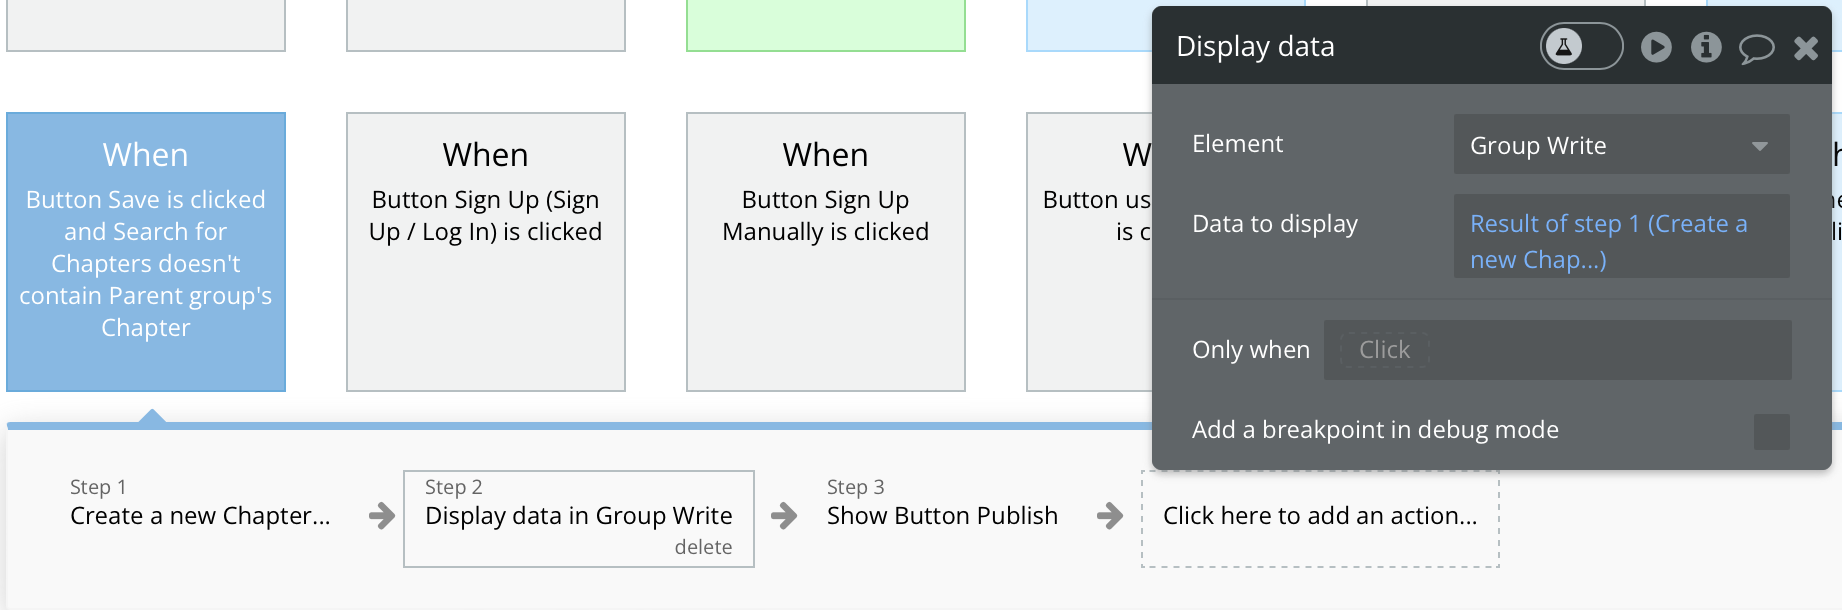Click here to add an action
1842x610 pixels.
pyautogui.click(x=1320, y=517)
